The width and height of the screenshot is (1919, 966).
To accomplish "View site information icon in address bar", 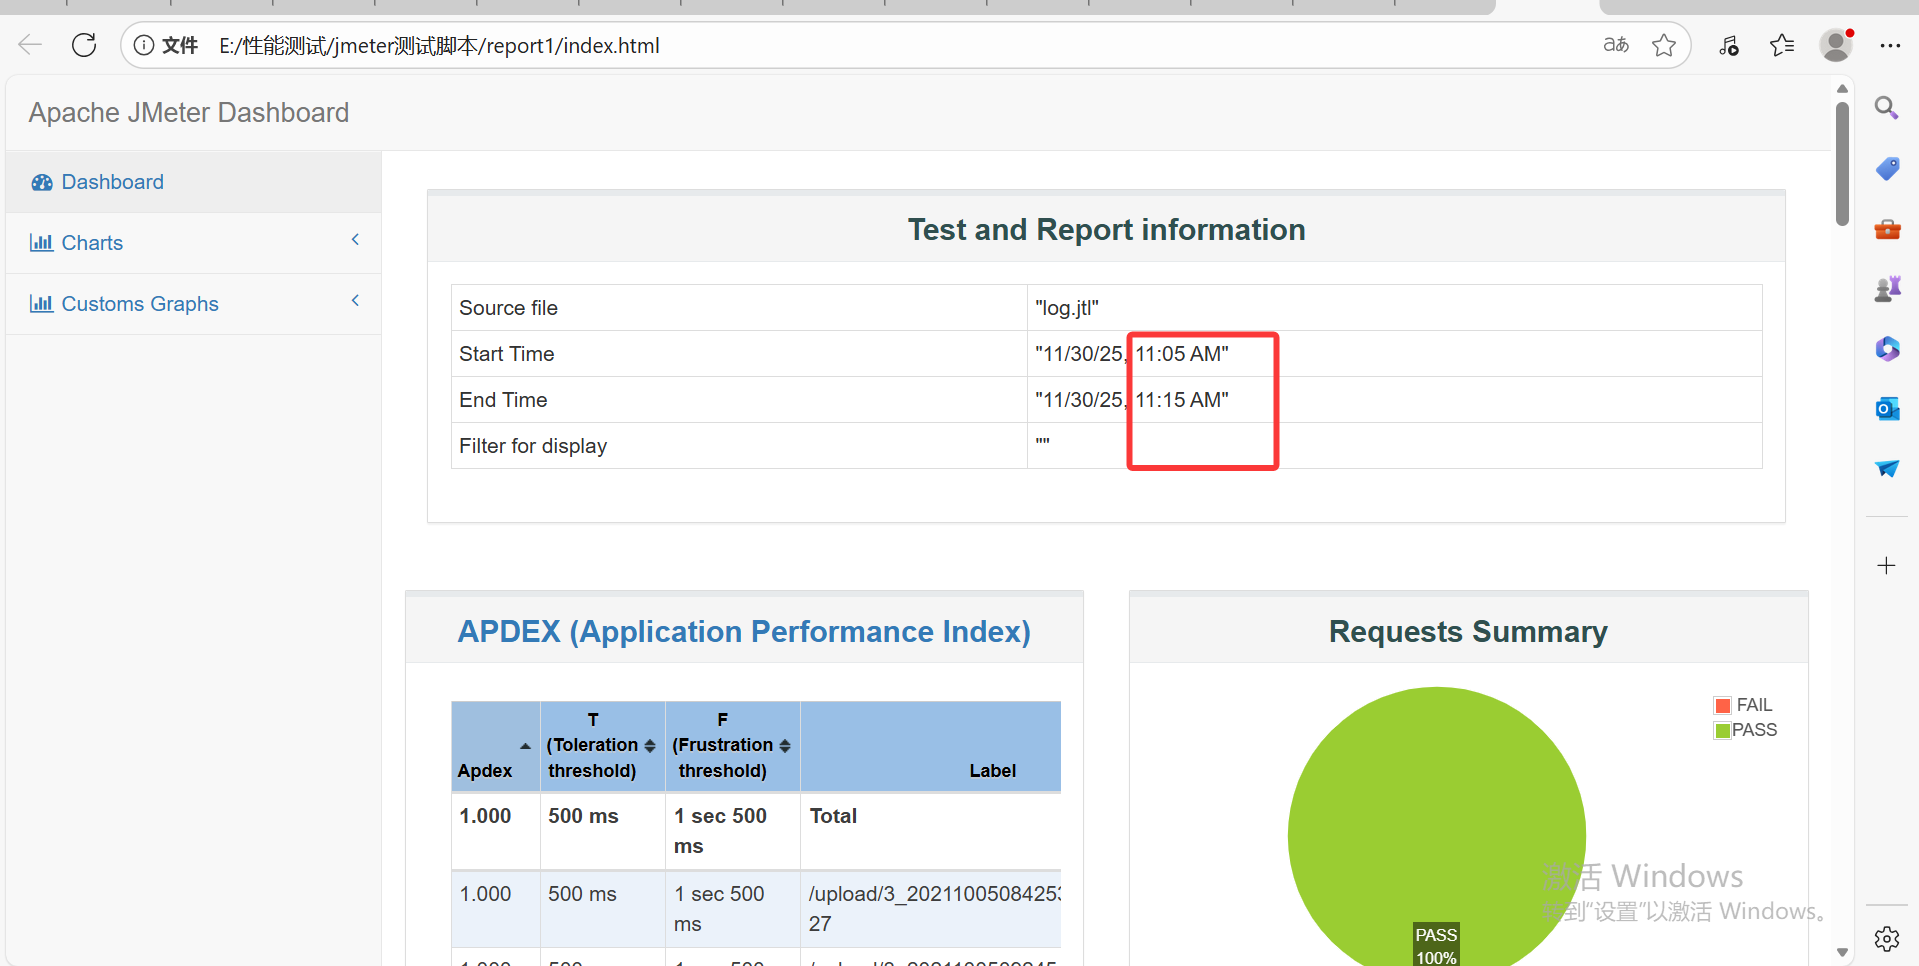I will click(x=144, y=45).
